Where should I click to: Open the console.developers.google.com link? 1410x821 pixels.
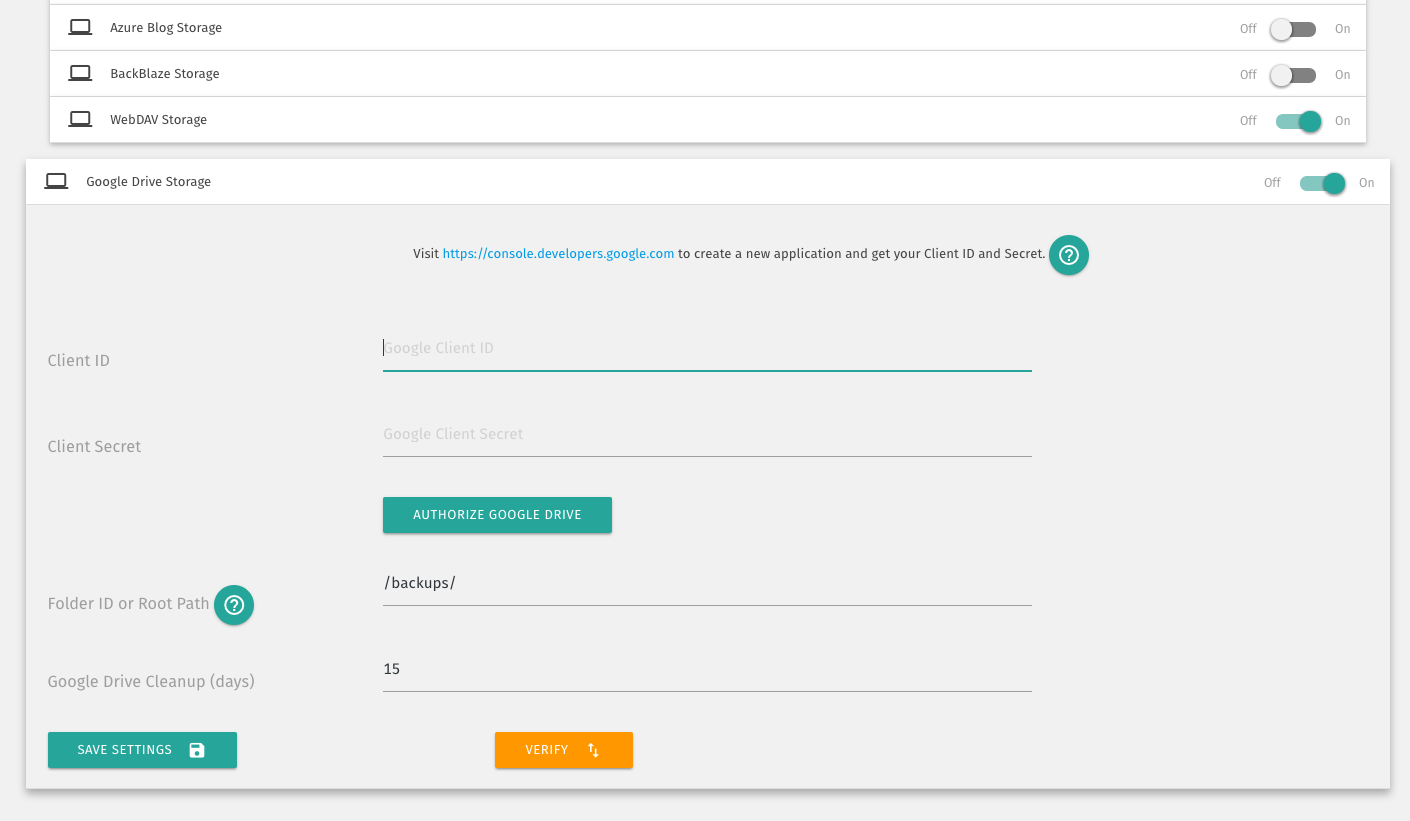point(558,254)
